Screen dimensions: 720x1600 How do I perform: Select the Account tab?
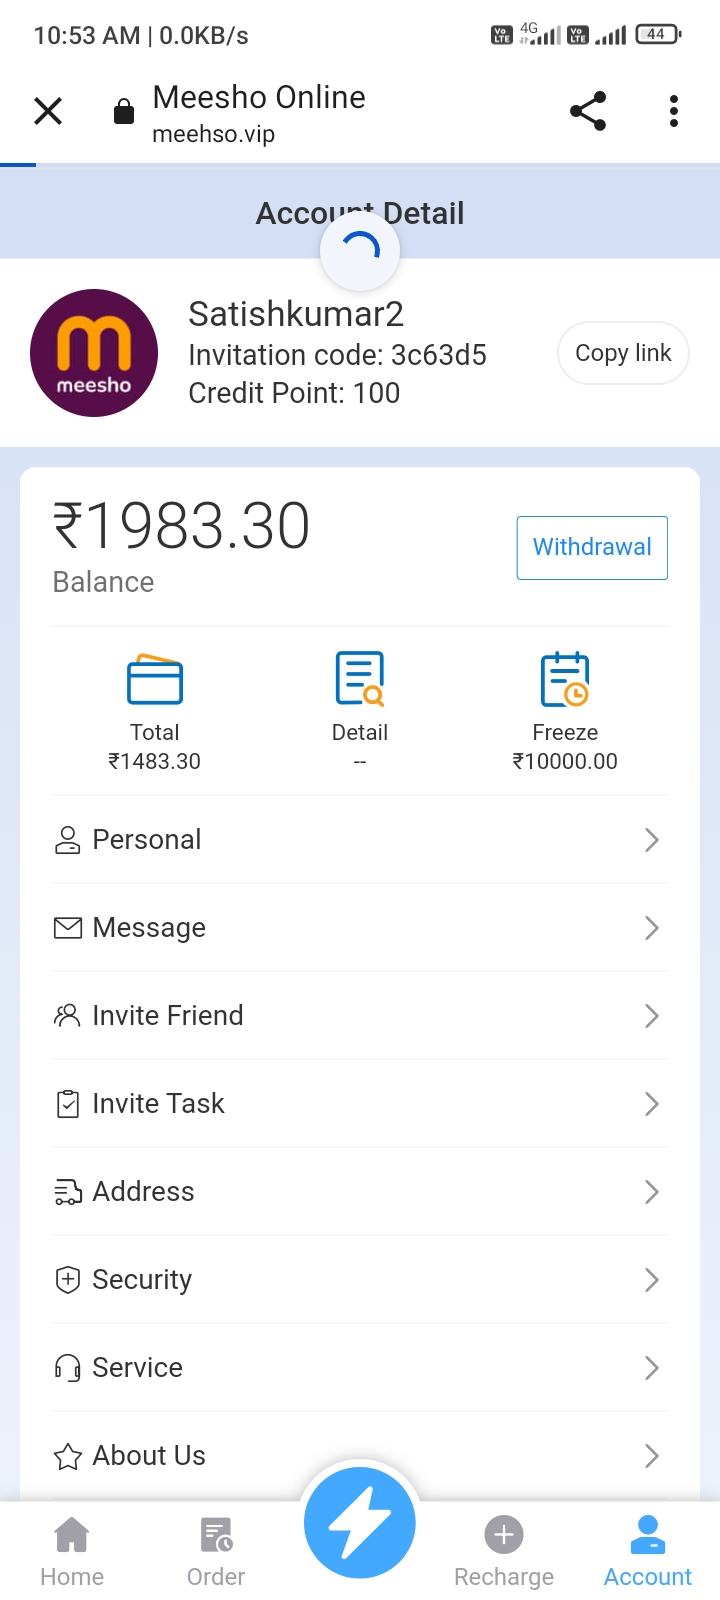click(648, 1551)
